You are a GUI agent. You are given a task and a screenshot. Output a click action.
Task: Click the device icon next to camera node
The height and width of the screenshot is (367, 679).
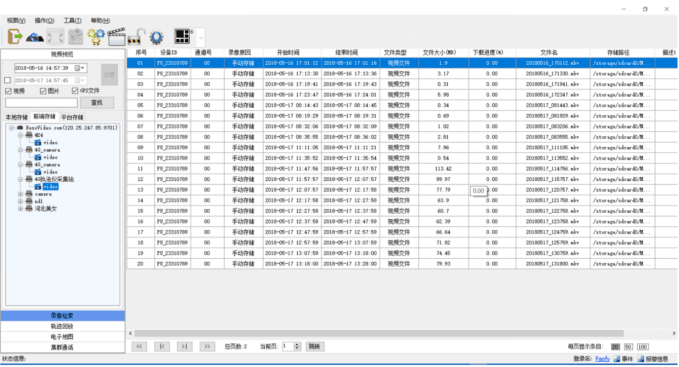[29, 194]
